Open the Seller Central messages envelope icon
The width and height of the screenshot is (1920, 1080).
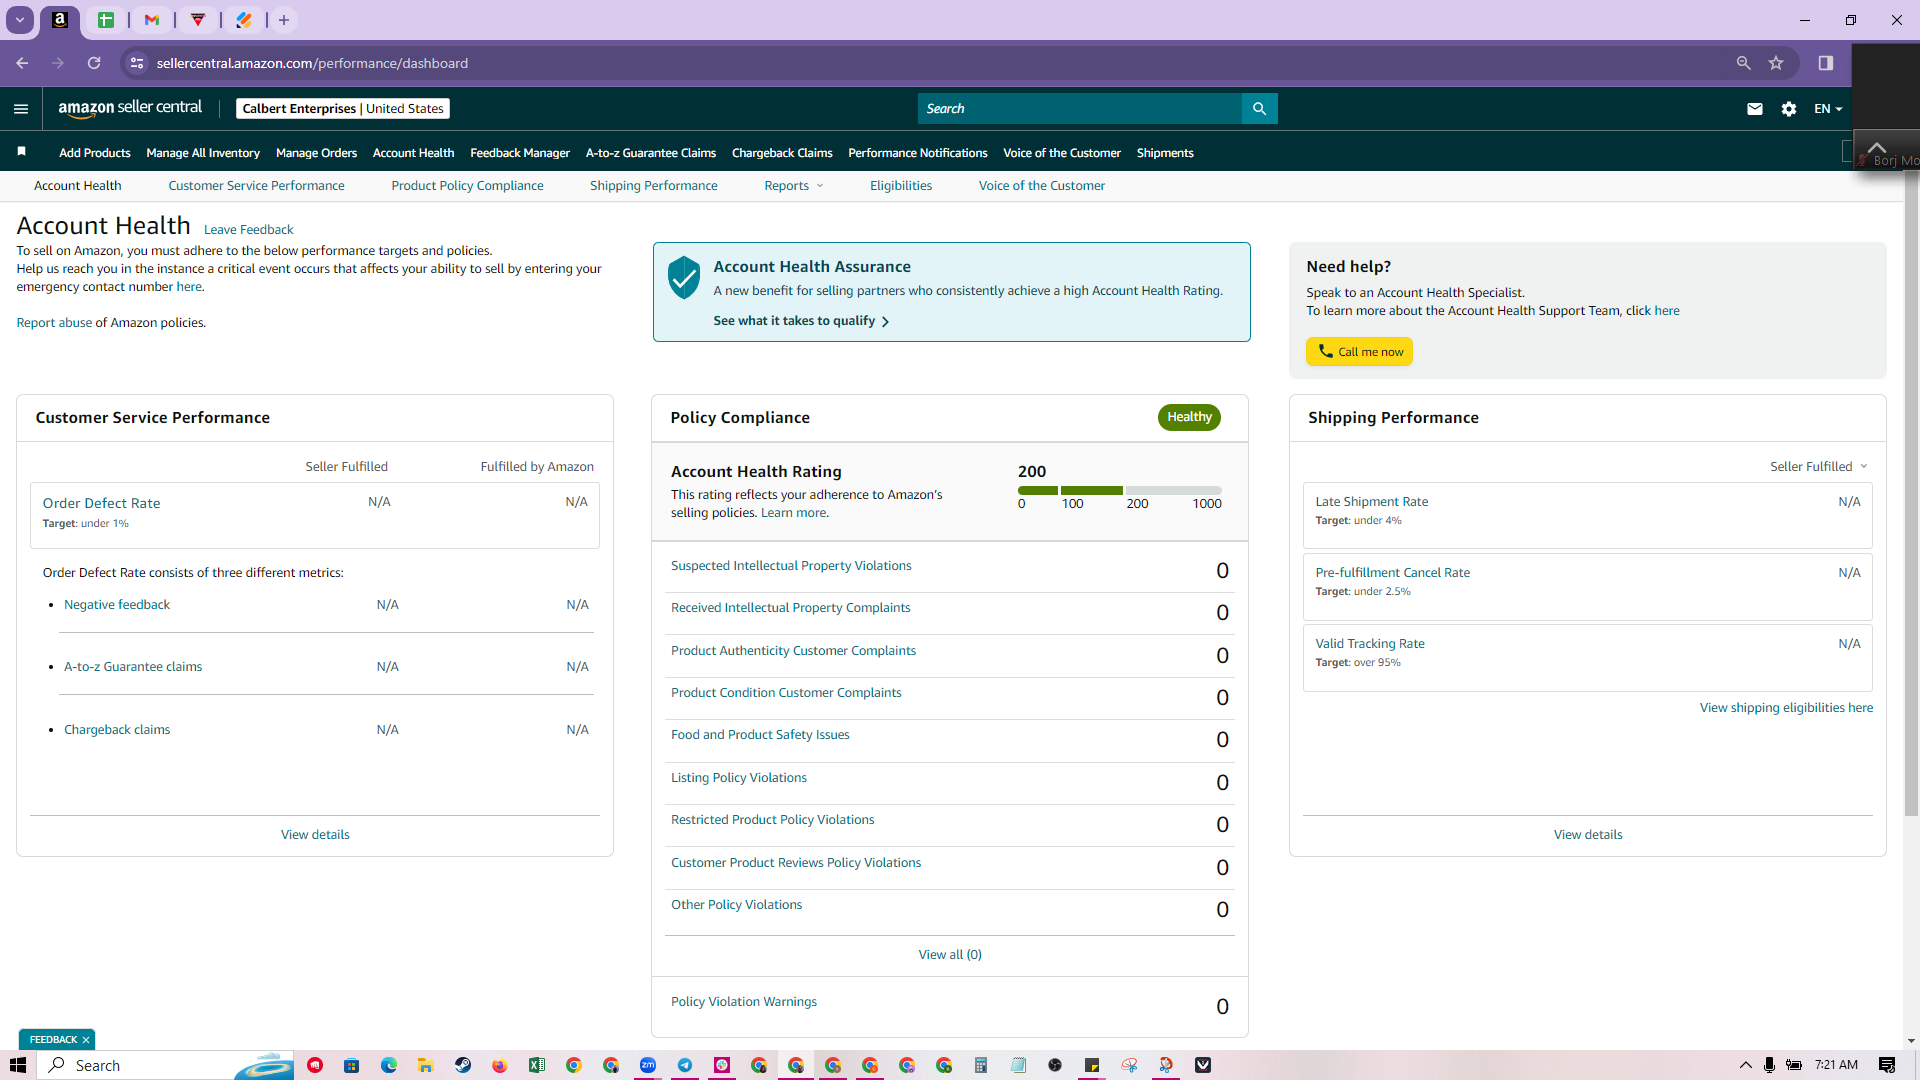click(1755, 109)
